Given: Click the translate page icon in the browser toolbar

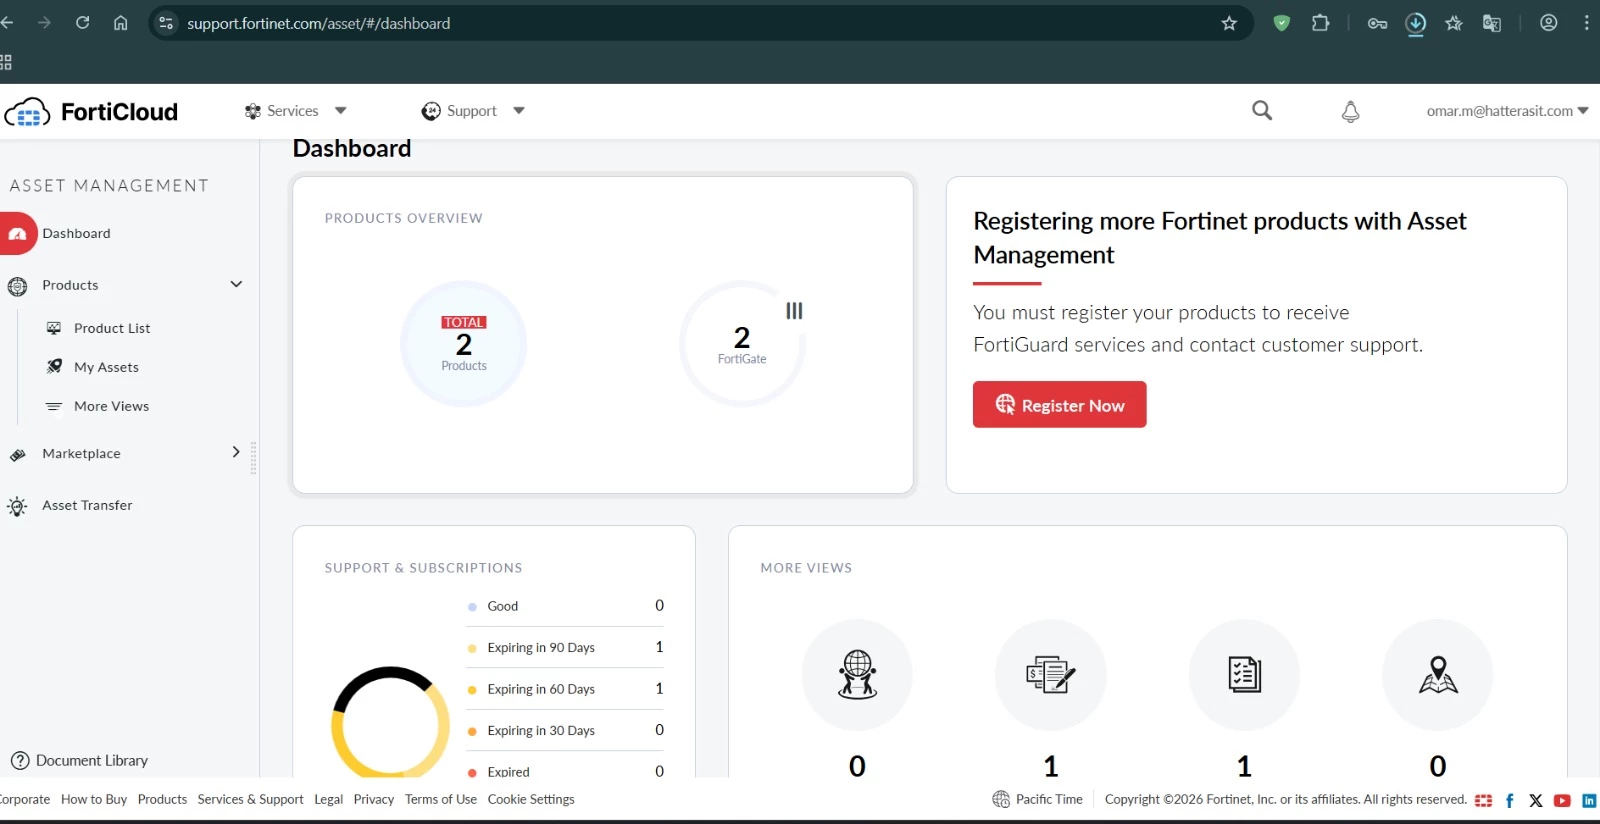Looking at the screenshot, I should coord(1492,23).
